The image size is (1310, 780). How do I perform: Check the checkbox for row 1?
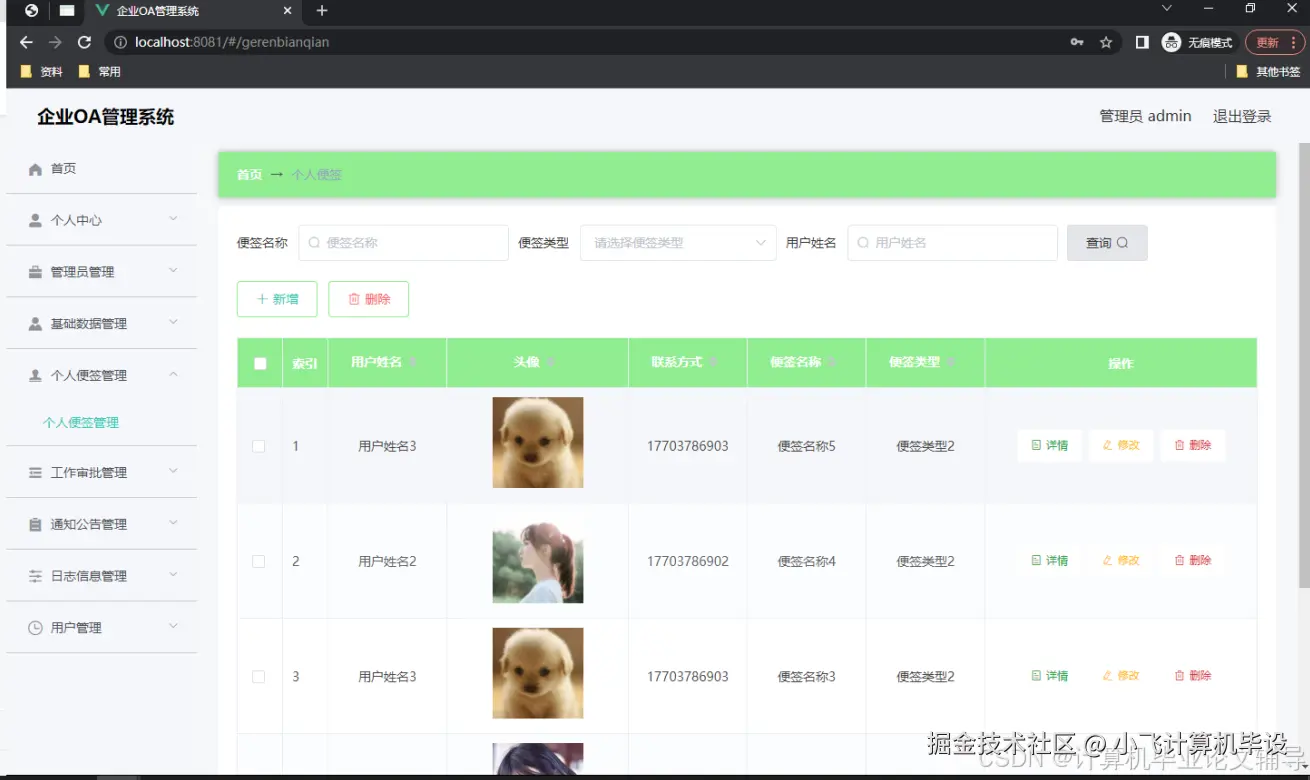[x=259, y=446]
